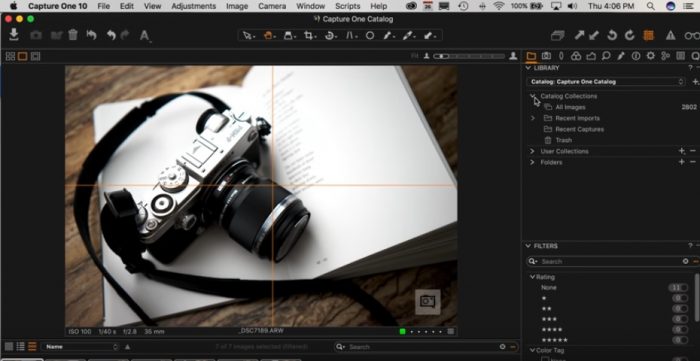Open the Color three-circles tool tab
Image resolution: width=700 pixels, height=361 pixels.
pyautogui.click(x=576, y=56)
